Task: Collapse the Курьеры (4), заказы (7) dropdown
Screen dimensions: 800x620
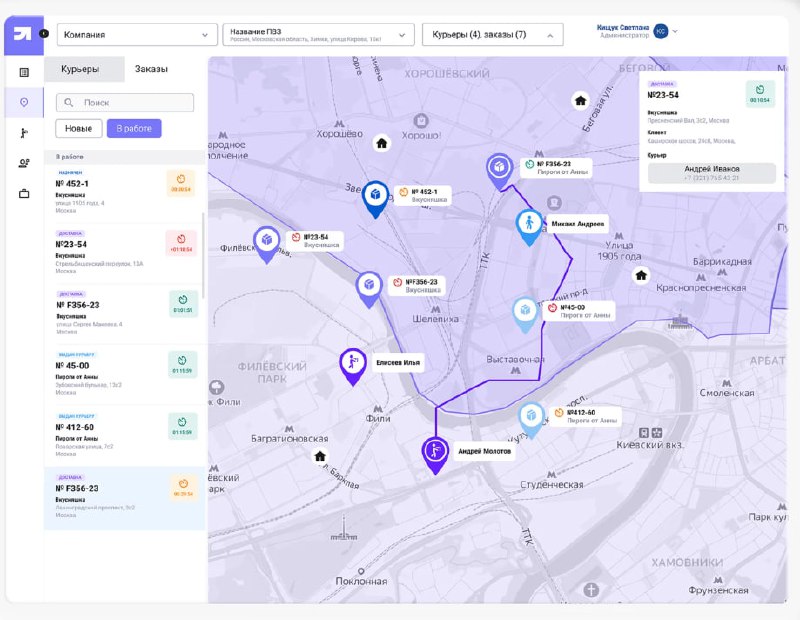Action: coord(493,35)
